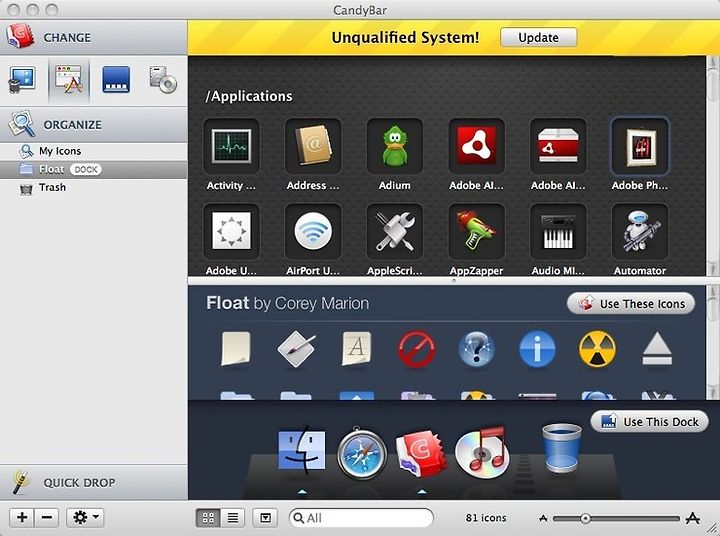Select the yellow radioactive burn icon
The height and width of the screenshot is (536, 720).
point(597,349)
